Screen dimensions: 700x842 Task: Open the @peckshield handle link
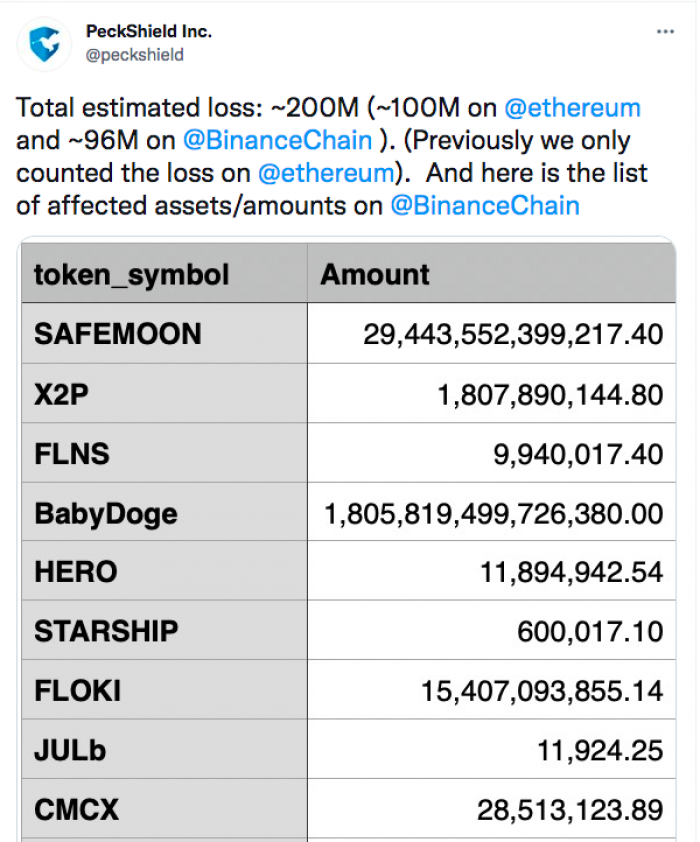(x=135, y=55)
